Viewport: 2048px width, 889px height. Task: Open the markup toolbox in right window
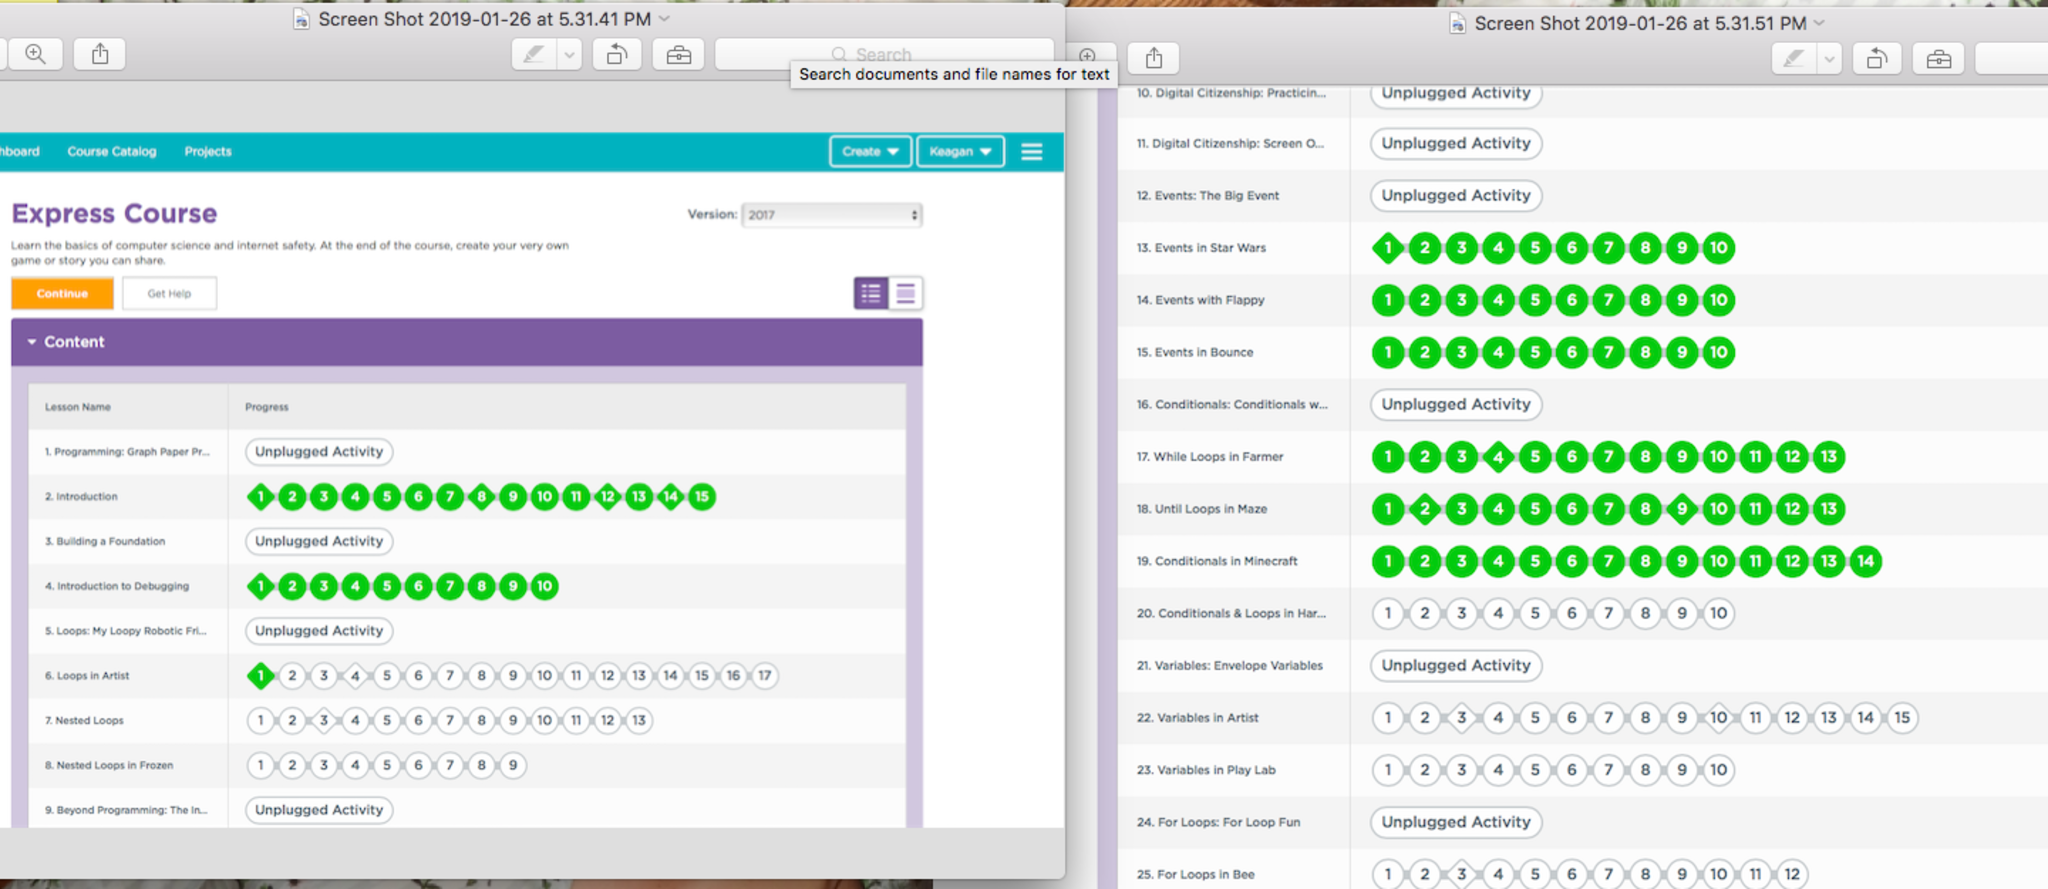click(x=1938, y=59)
